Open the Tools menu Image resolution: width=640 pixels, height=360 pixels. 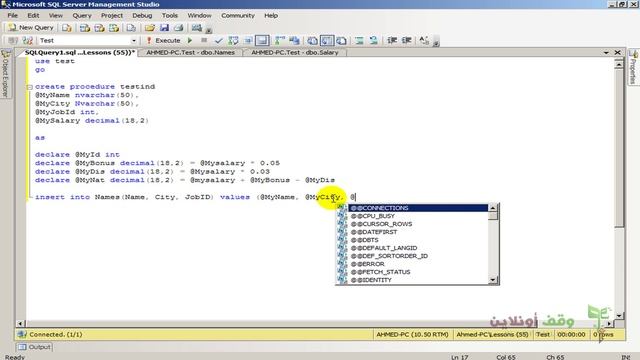click(170, 16)
